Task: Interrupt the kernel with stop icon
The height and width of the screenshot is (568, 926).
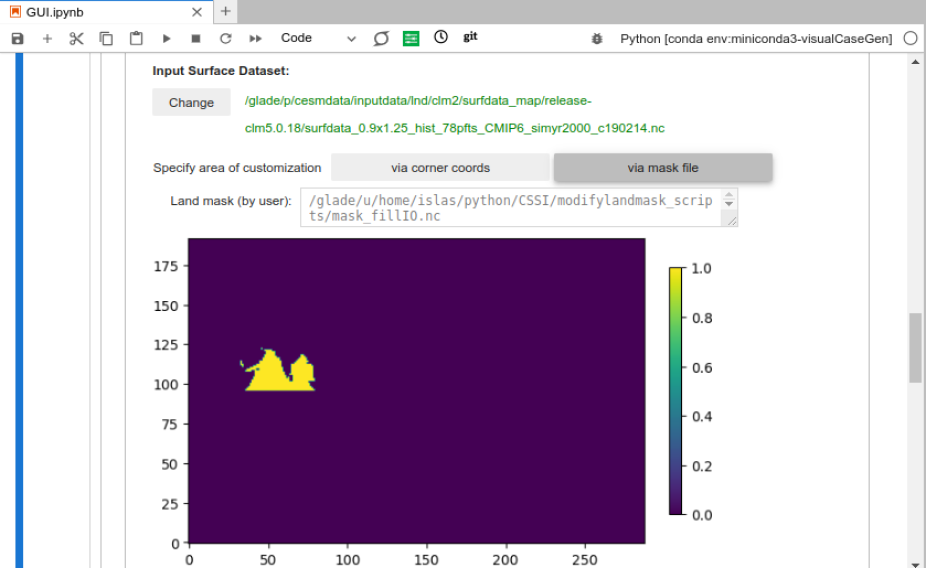Action: pyautogui.click(x=196, y=38)
